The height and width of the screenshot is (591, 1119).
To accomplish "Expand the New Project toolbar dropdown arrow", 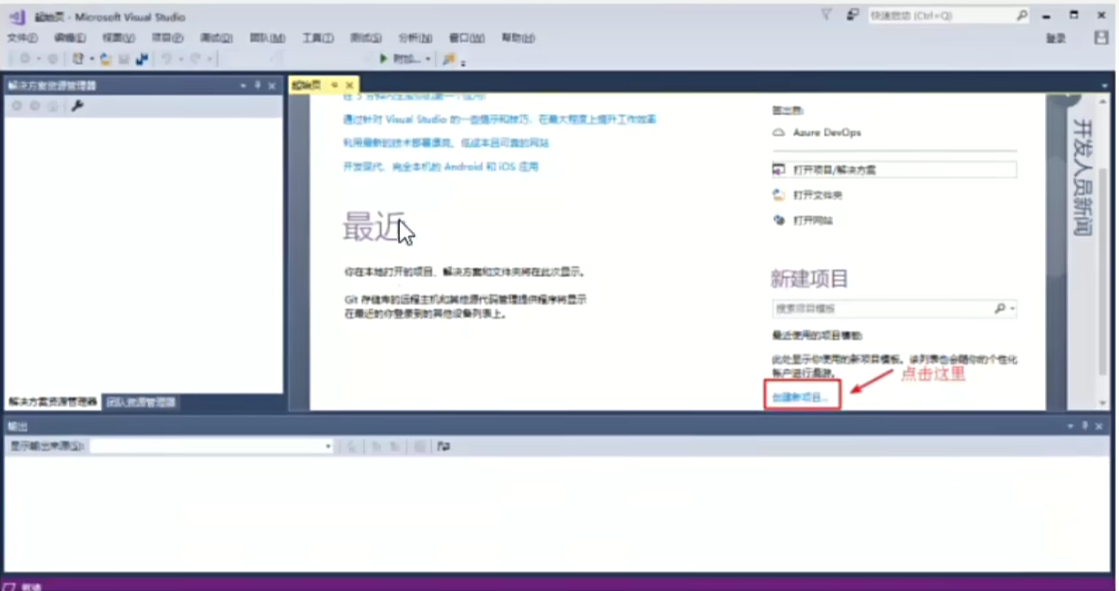I will [x=91, y=59].
